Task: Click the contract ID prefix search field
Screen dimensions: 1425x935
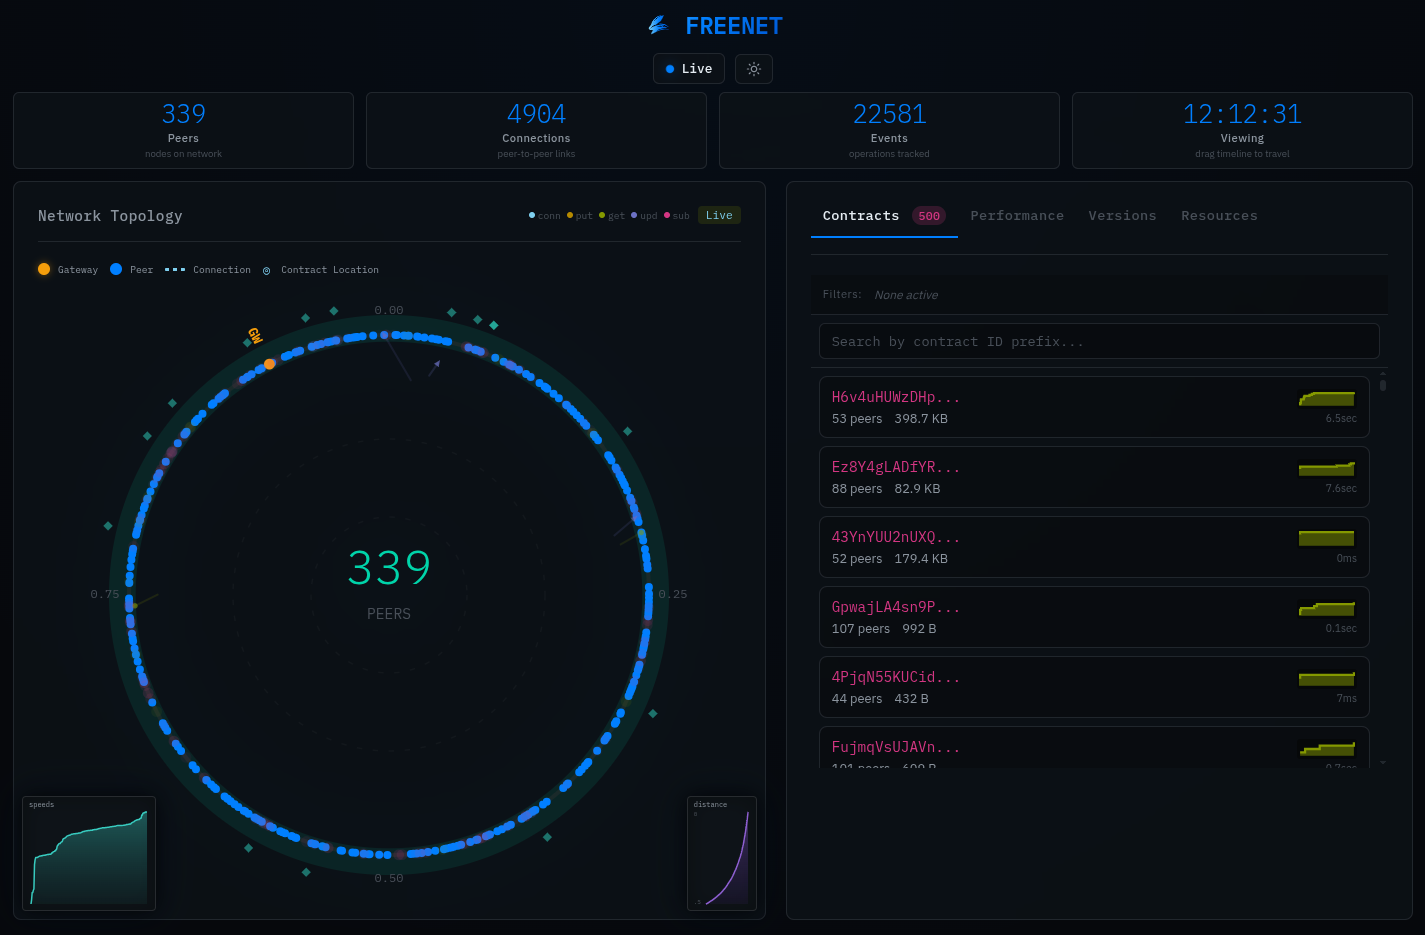Action: (1099, 341)
